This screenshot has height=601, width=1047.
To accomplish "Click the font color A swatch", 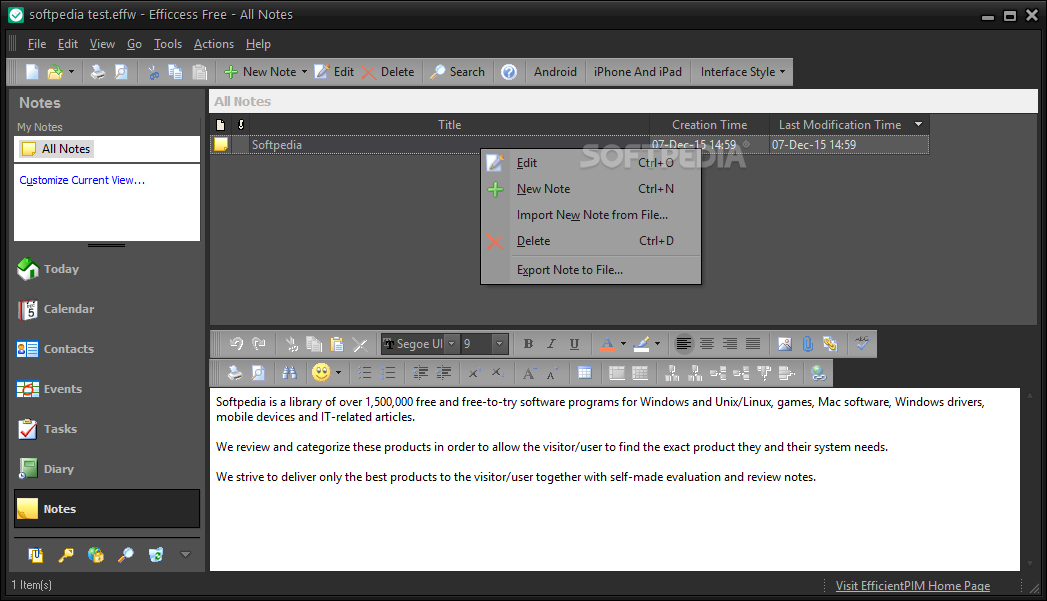I will [607, 344].
